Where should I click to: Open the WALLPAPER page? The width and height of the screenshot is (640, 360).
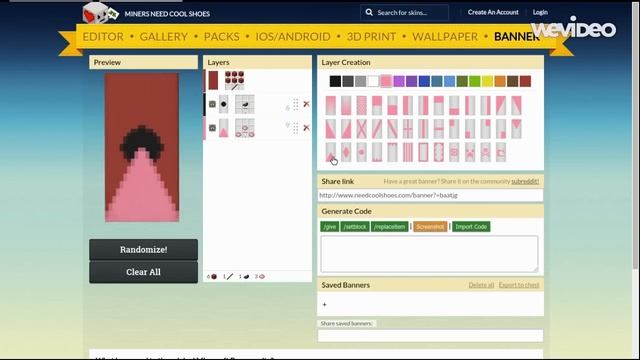tap(445, 36)
